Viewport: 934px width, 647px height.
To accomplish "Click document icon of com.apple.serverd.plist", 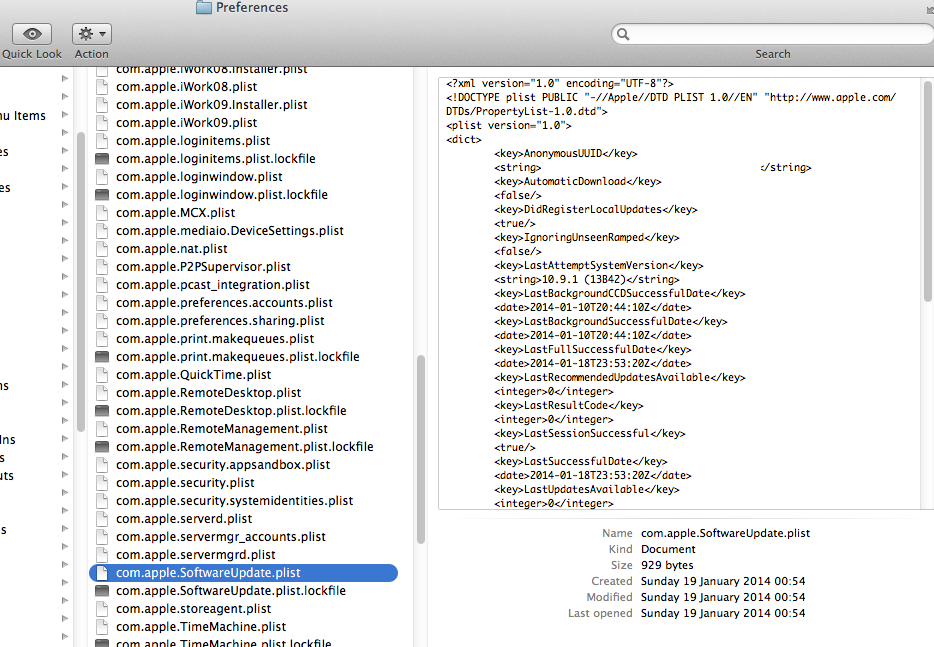I will pos(102,518).
